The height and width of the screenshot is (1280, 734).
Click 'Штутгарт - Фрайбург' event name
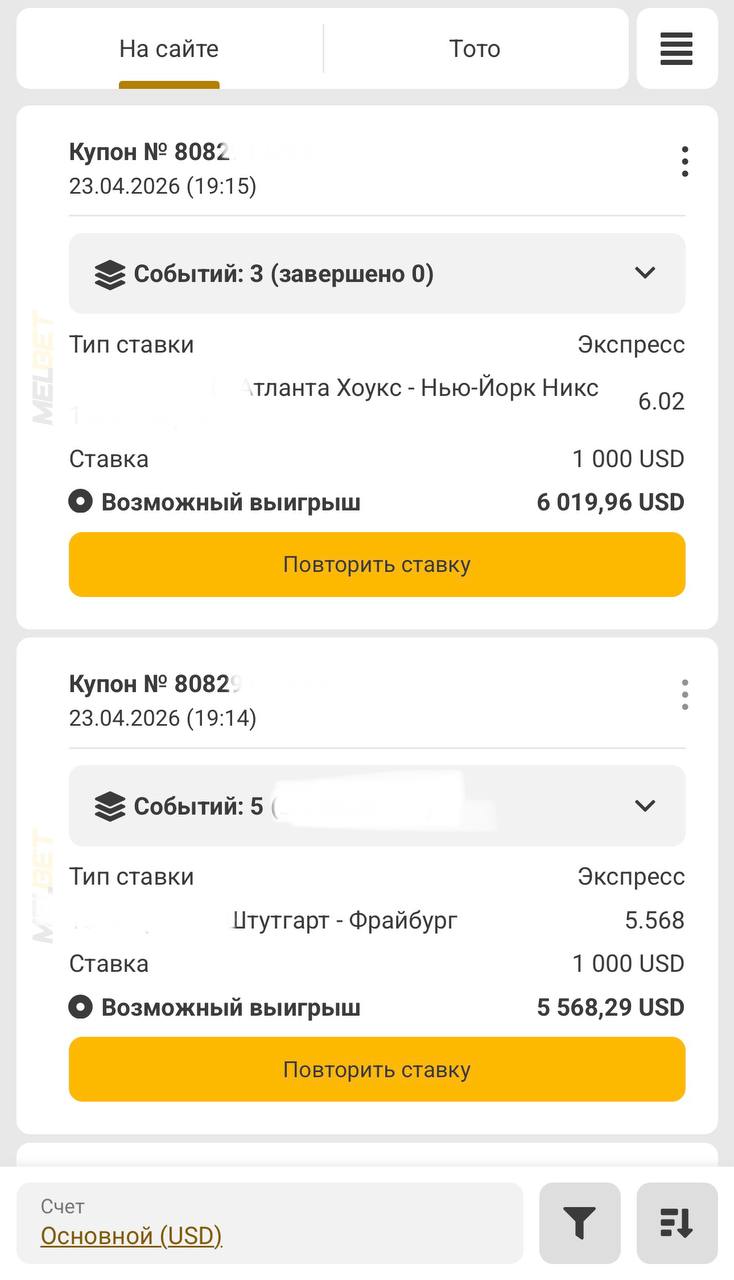(x=345, y=920)
